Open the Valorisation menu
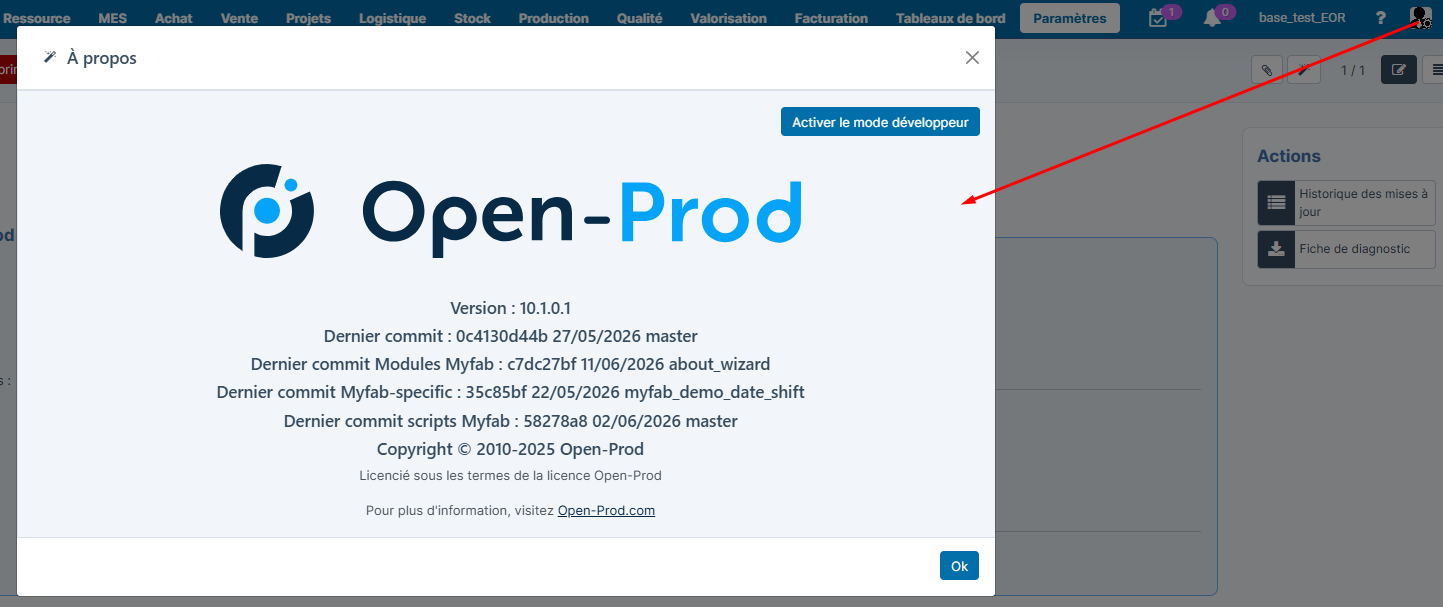Viewport: 1443px width, 607px height. [729, 18]
